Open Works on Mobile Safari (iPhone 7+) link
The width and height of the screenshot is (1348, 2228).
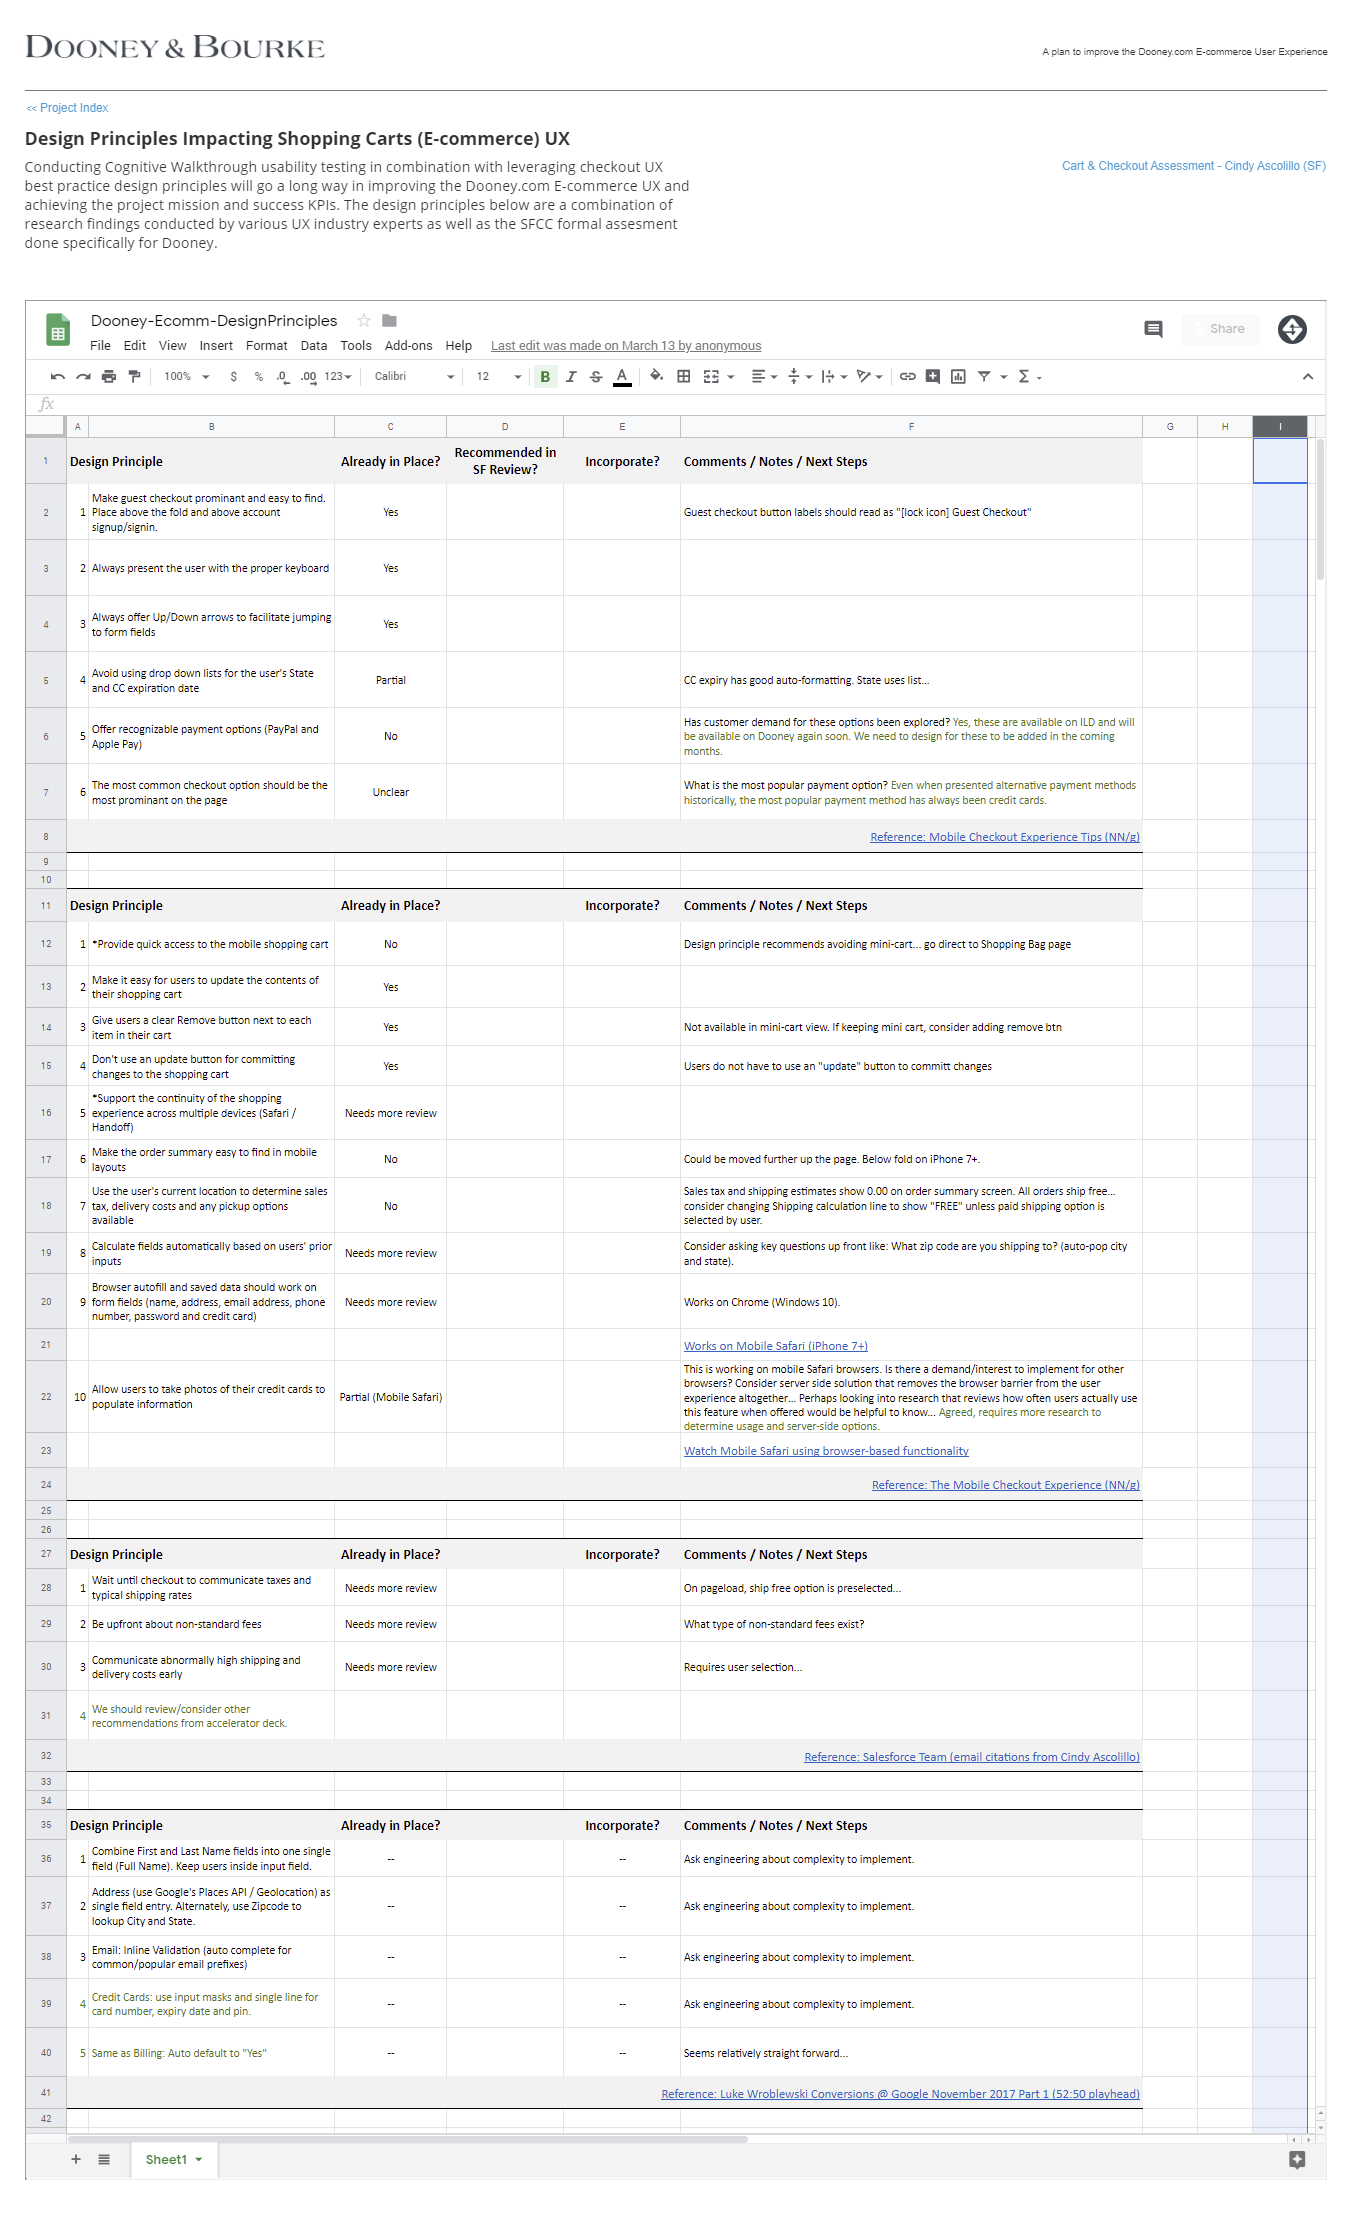776,1346
